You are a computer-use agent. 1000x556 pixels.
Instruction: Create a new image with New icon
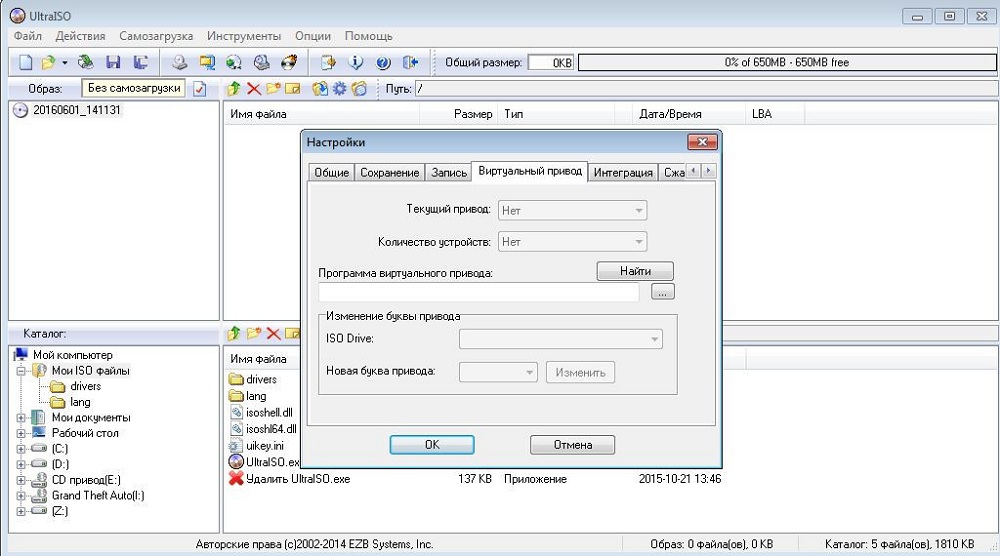(26, 62)
